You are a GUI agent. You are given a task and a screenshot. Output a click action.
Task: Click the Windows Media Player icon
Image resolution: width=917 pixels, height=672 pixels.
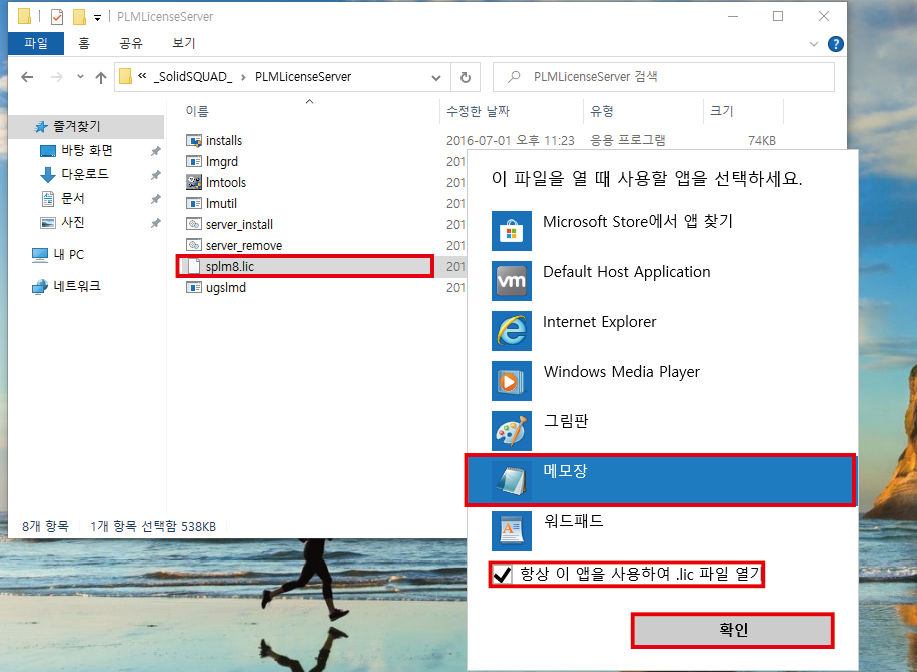(512, 381)
